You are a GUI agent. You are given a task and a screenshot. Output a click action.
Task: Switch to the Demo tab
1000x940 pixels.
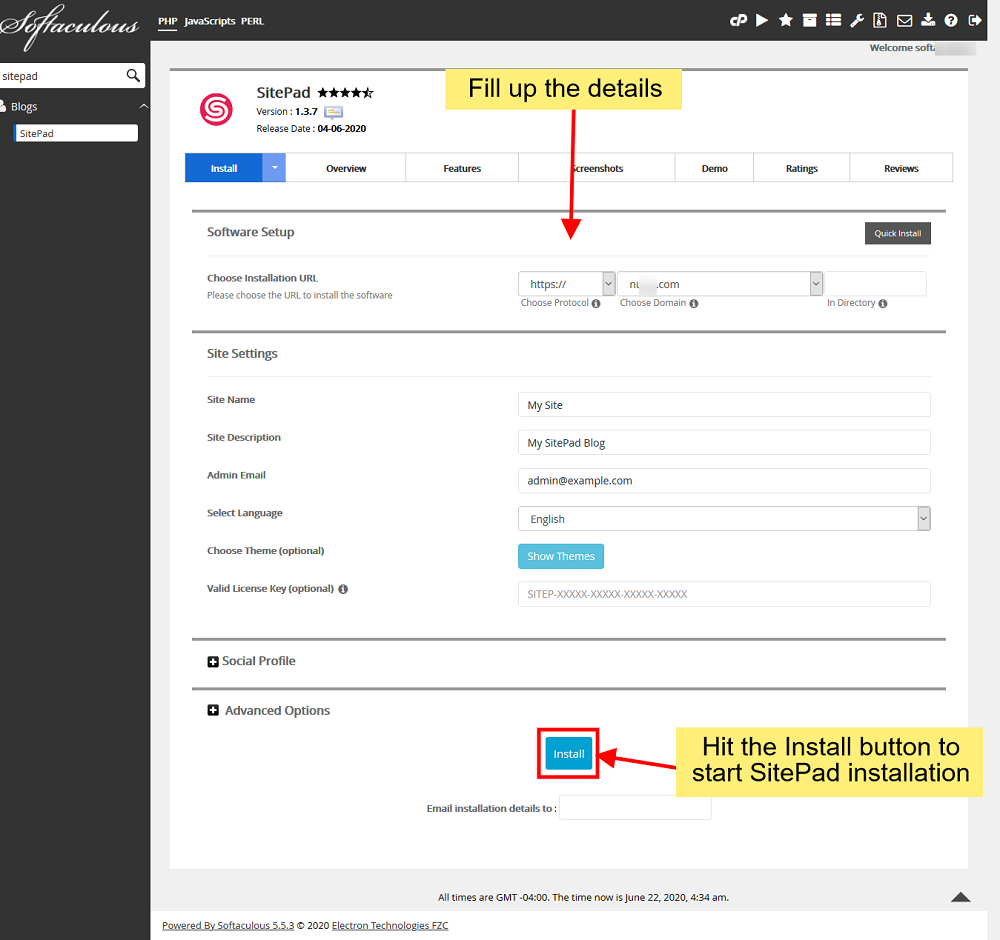[x=714, y=168]
